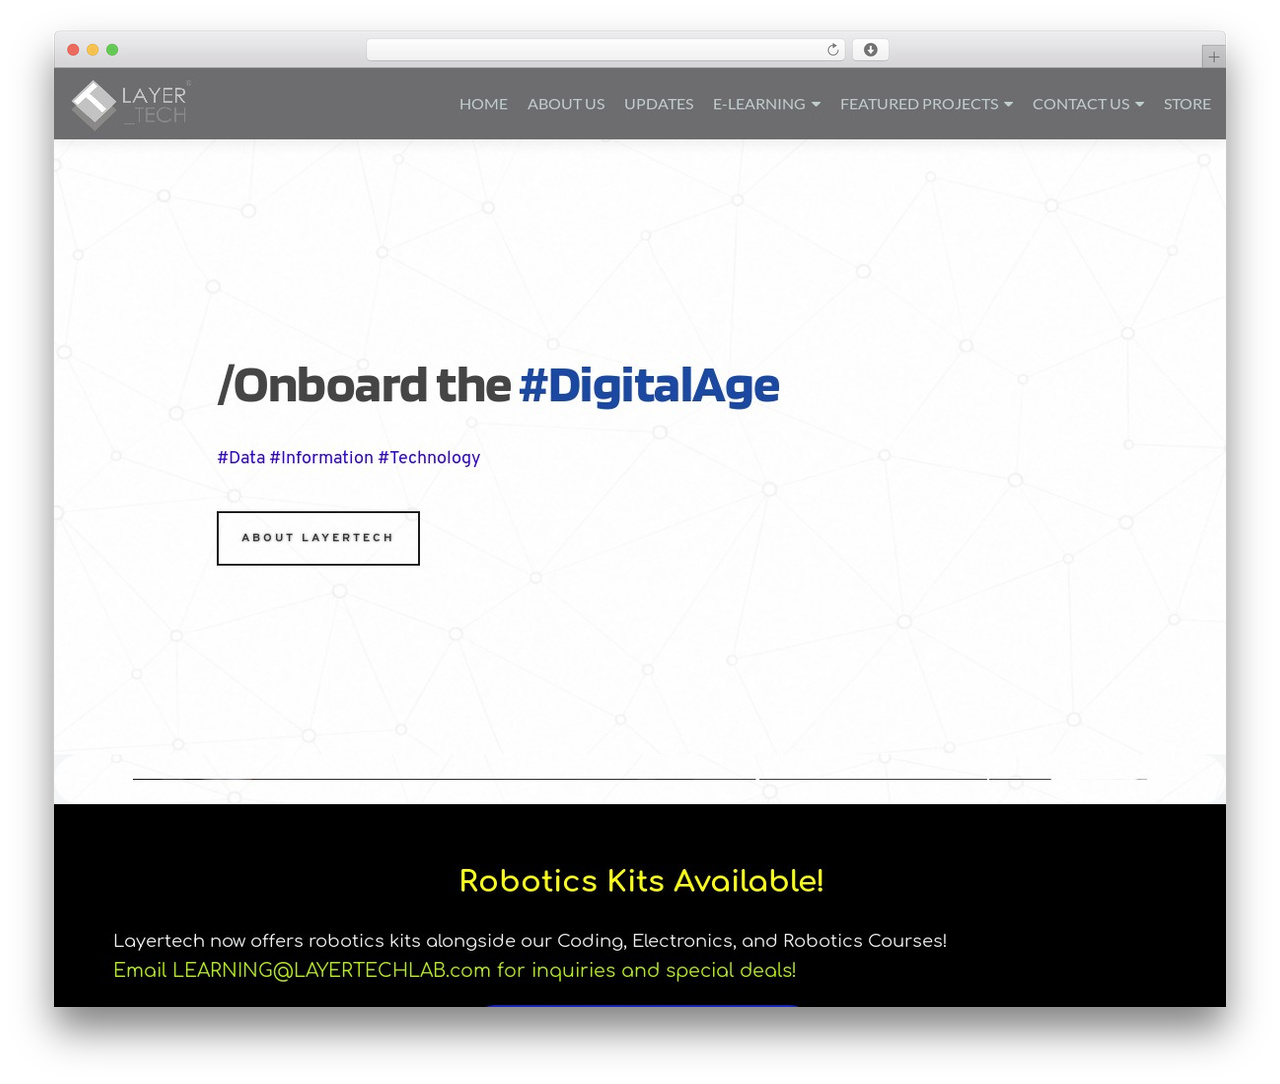Click the Robotics Kits Available! heading
The image size is (1280, 1084).
click(641, 881)
